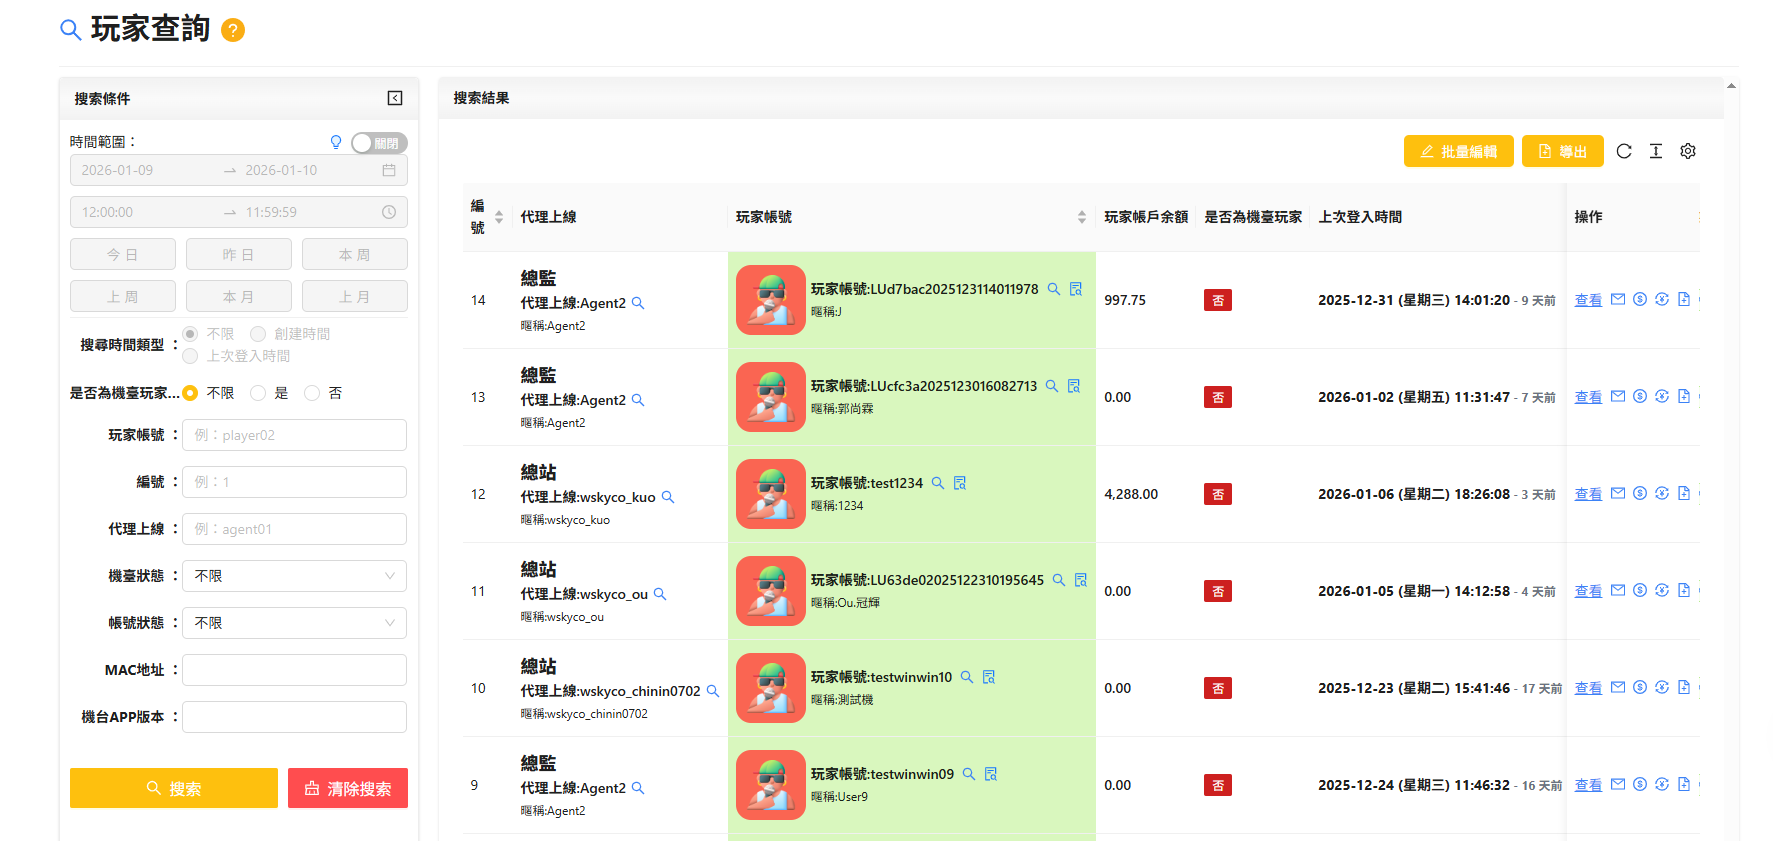Click the magnifier beside account test1234

[x=938, y=483]
